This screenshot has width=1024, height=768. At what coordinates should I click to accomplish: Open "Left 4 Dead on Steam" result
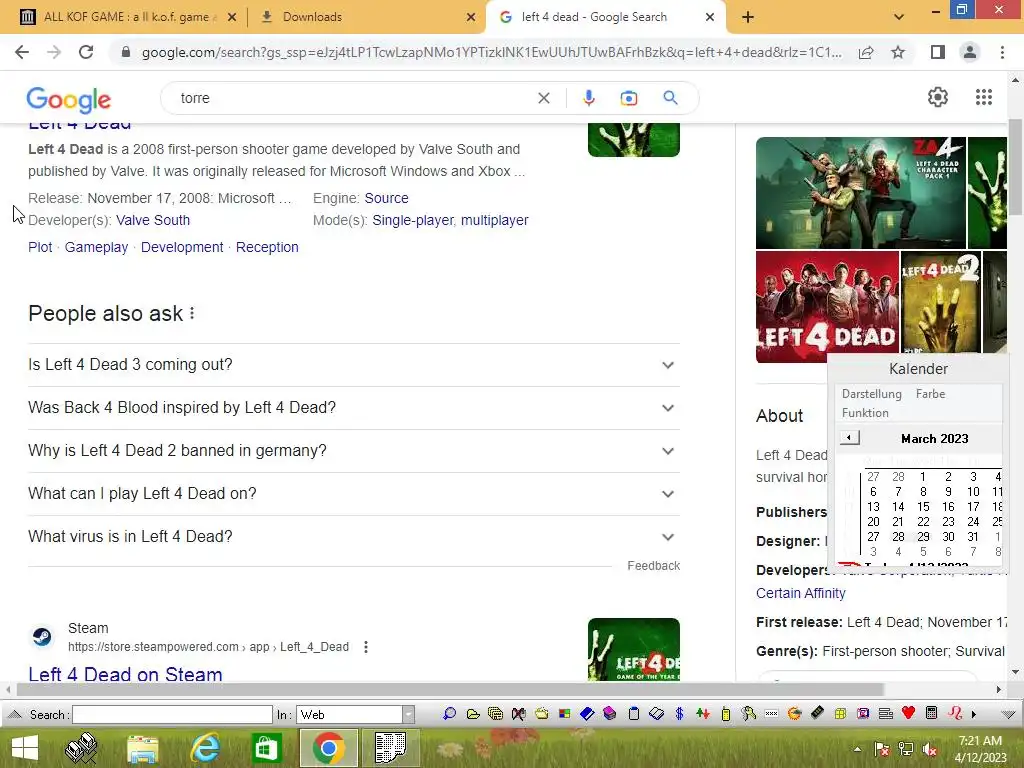coord(125,673)
